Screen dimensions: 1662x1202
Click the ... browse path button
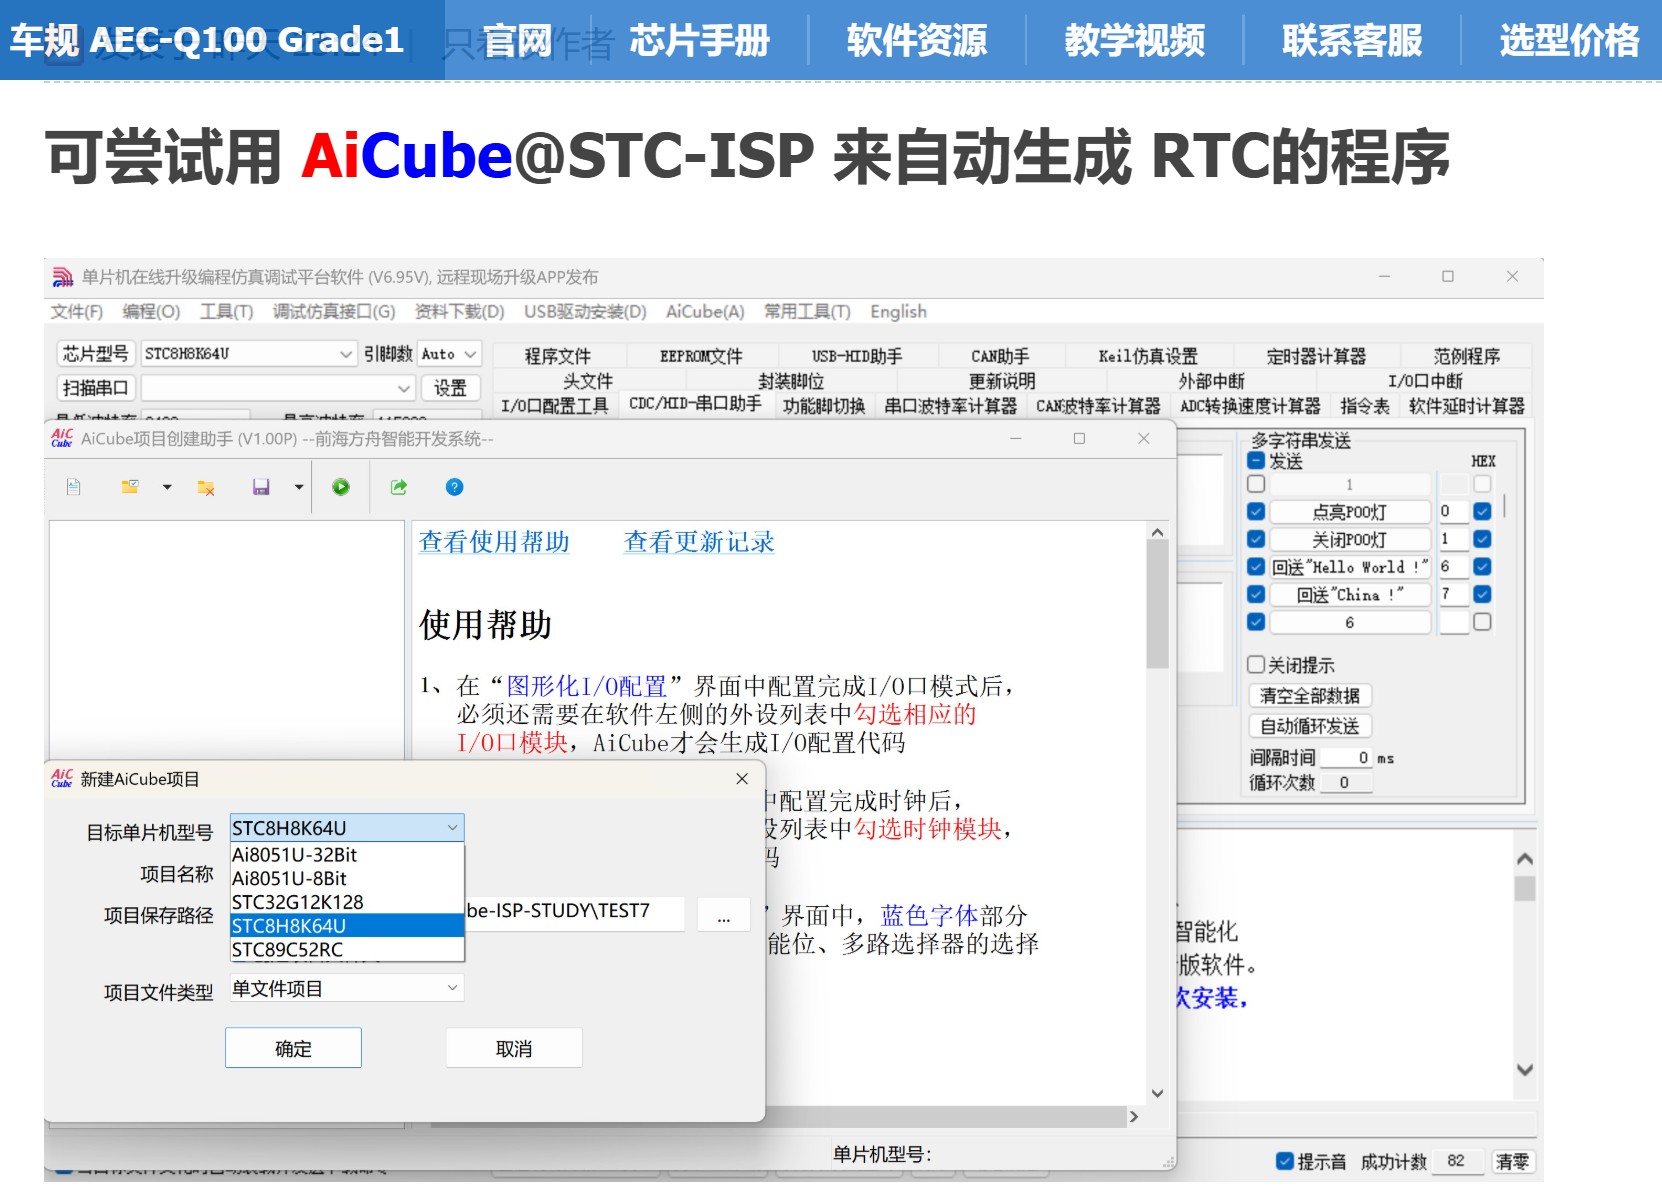(x=724, y=915)
